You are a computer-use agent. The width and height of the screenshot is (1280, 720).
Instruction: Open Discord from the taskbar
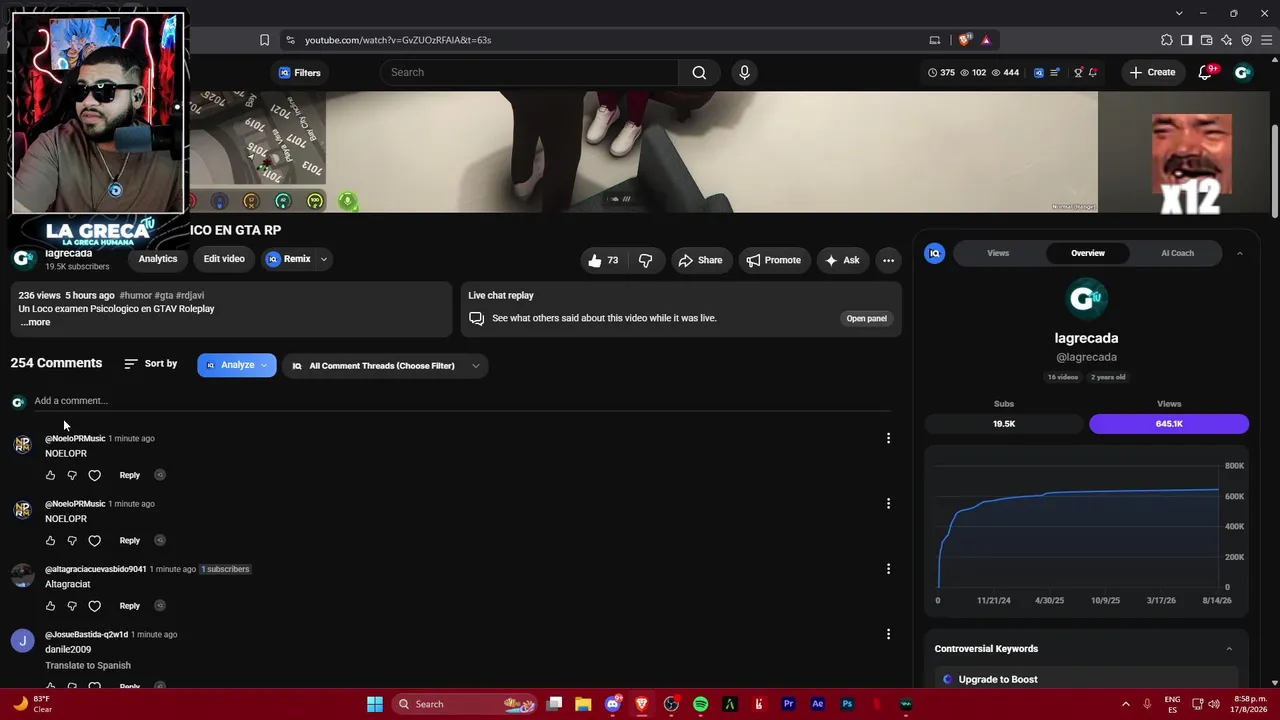click(613, 704)
